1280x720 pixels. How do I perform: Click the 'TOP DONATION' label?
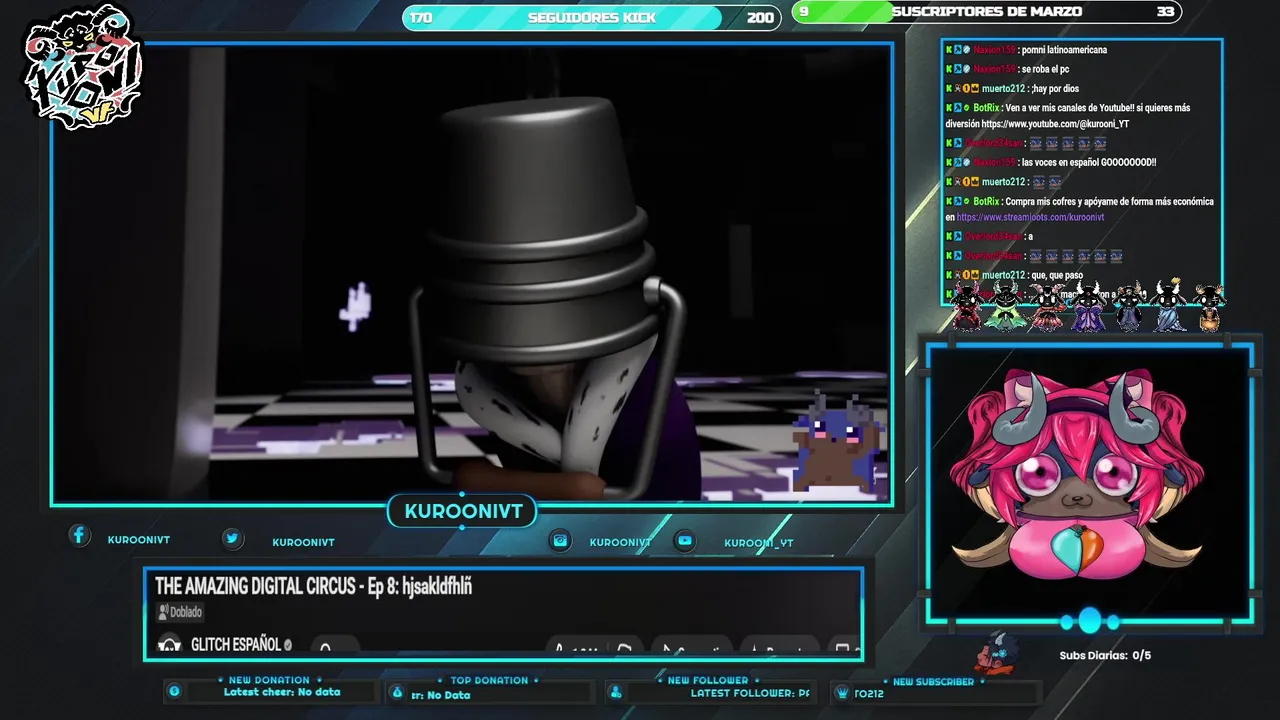(x=489, y=680)
